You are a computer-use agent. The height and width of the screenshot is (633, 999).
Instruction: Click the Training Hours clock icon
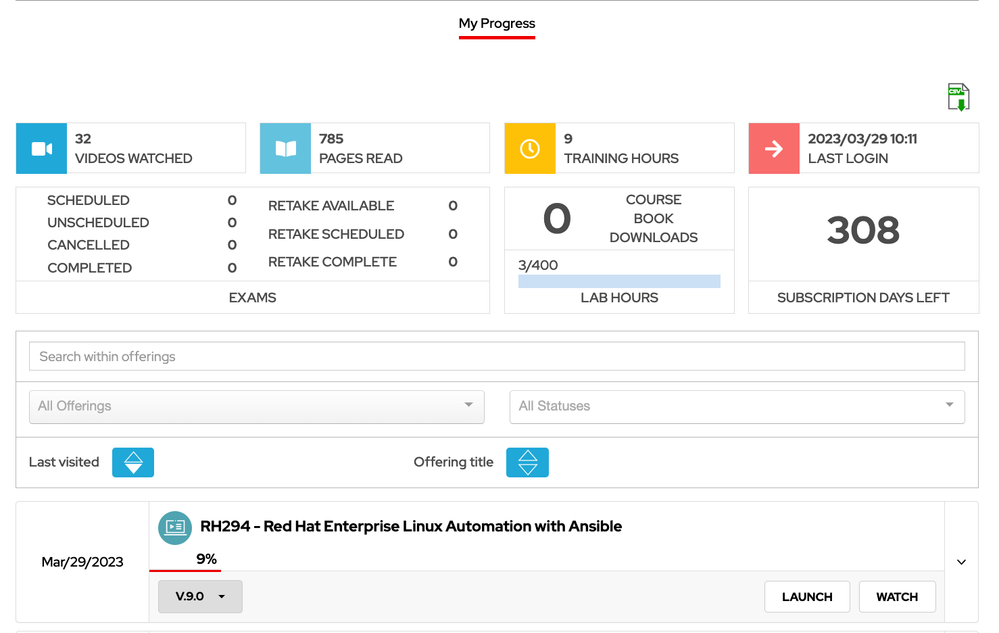(530, 149)
